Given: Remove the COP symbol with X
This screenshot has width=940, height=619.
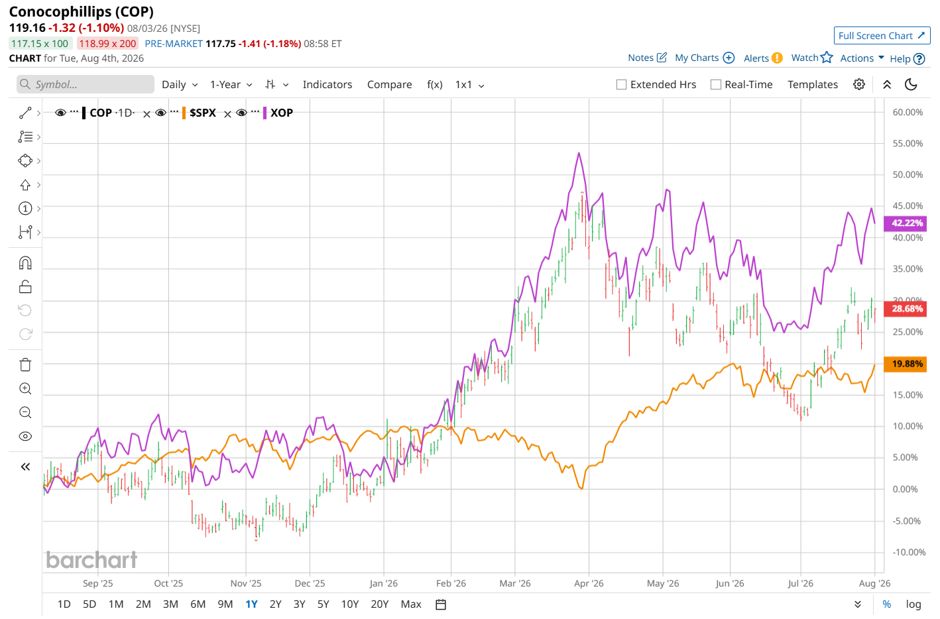Looking at the screenshot, I should click(x=146, y=114).
